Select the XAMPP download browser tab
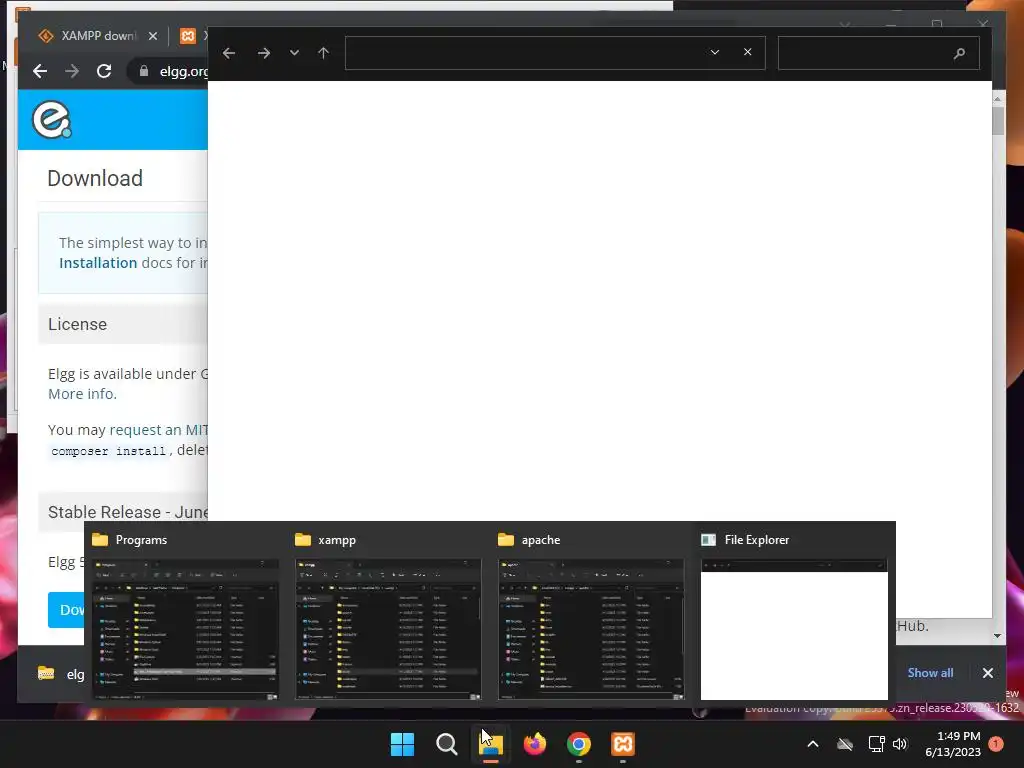The image size is (1024, 768). [98, 36]
